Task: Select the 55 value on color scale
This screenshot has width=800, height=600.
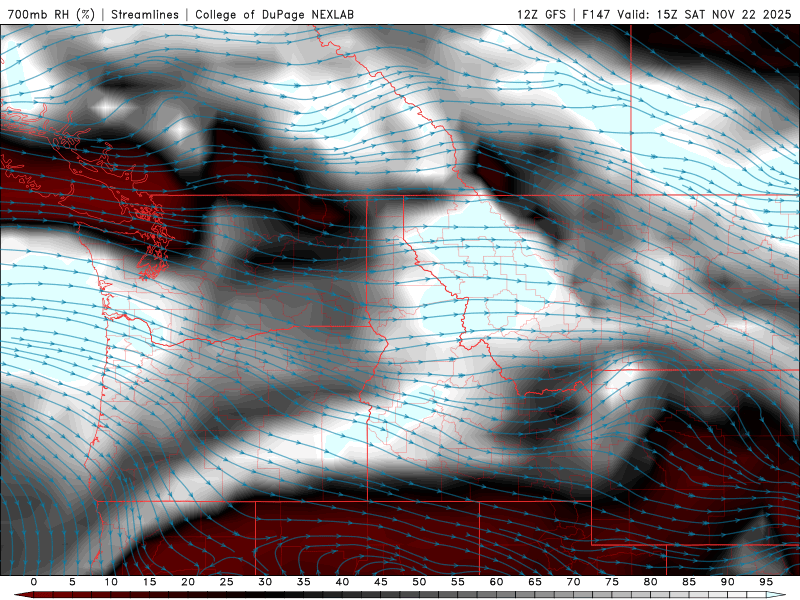Action: click(x=458, y=582)
